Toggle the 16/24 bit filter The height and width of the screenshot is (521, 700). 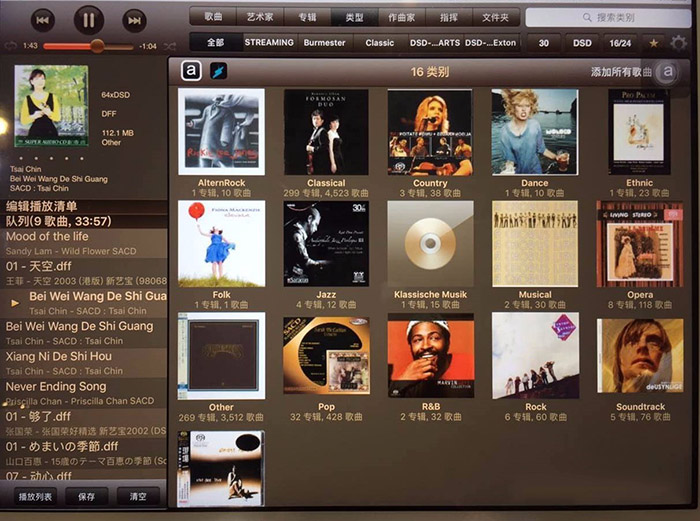pyautogui.click(x=620, y=43)
